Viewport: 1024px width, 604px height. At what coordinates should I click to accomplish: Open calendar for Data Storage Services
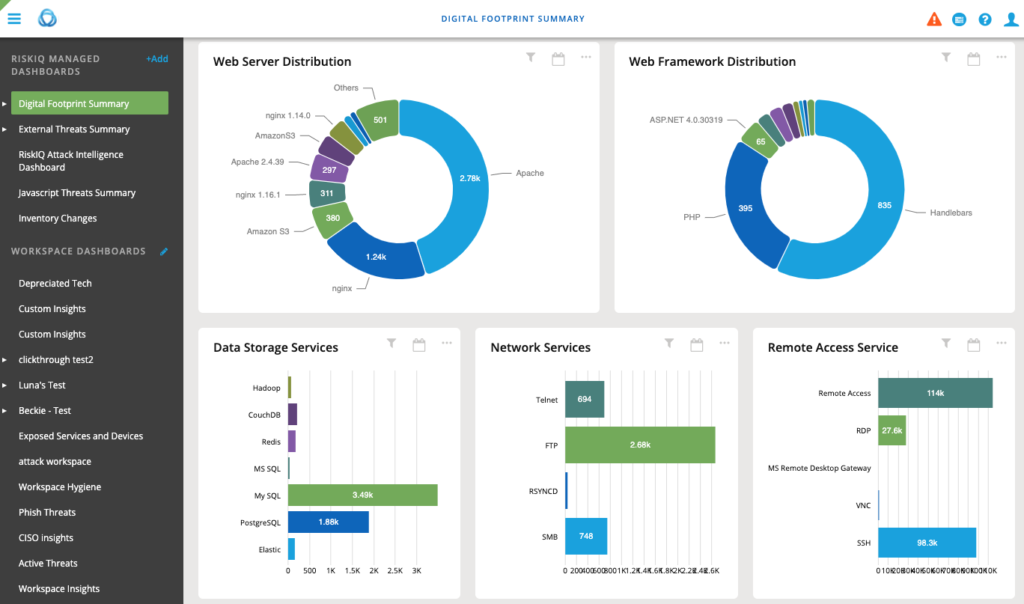pos(419,345)
